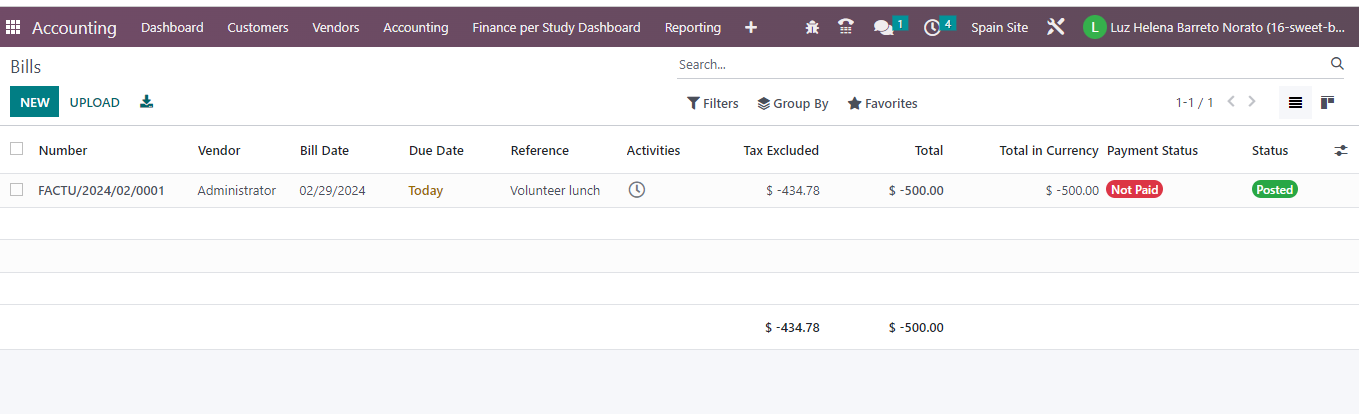Click the Activities column header

[653, 151]
